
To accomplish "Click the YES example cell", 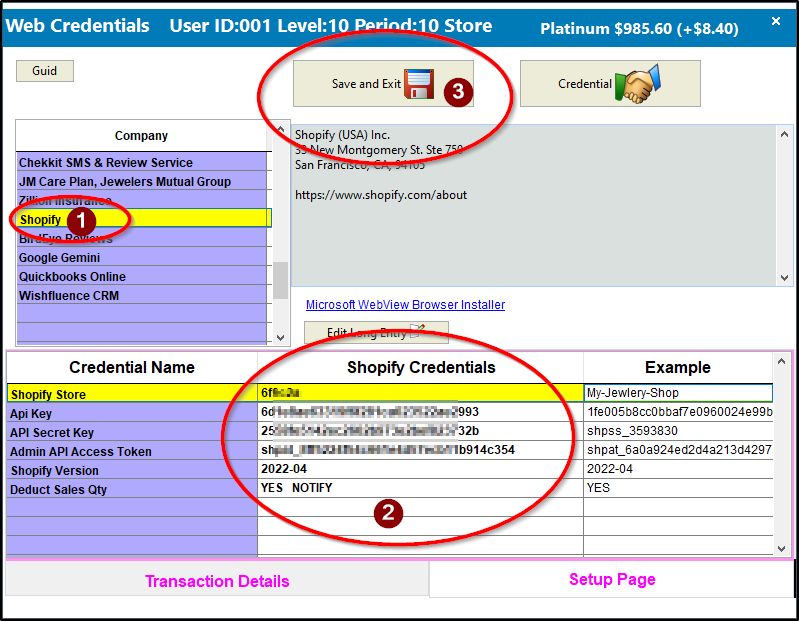I will click(678, 488).
